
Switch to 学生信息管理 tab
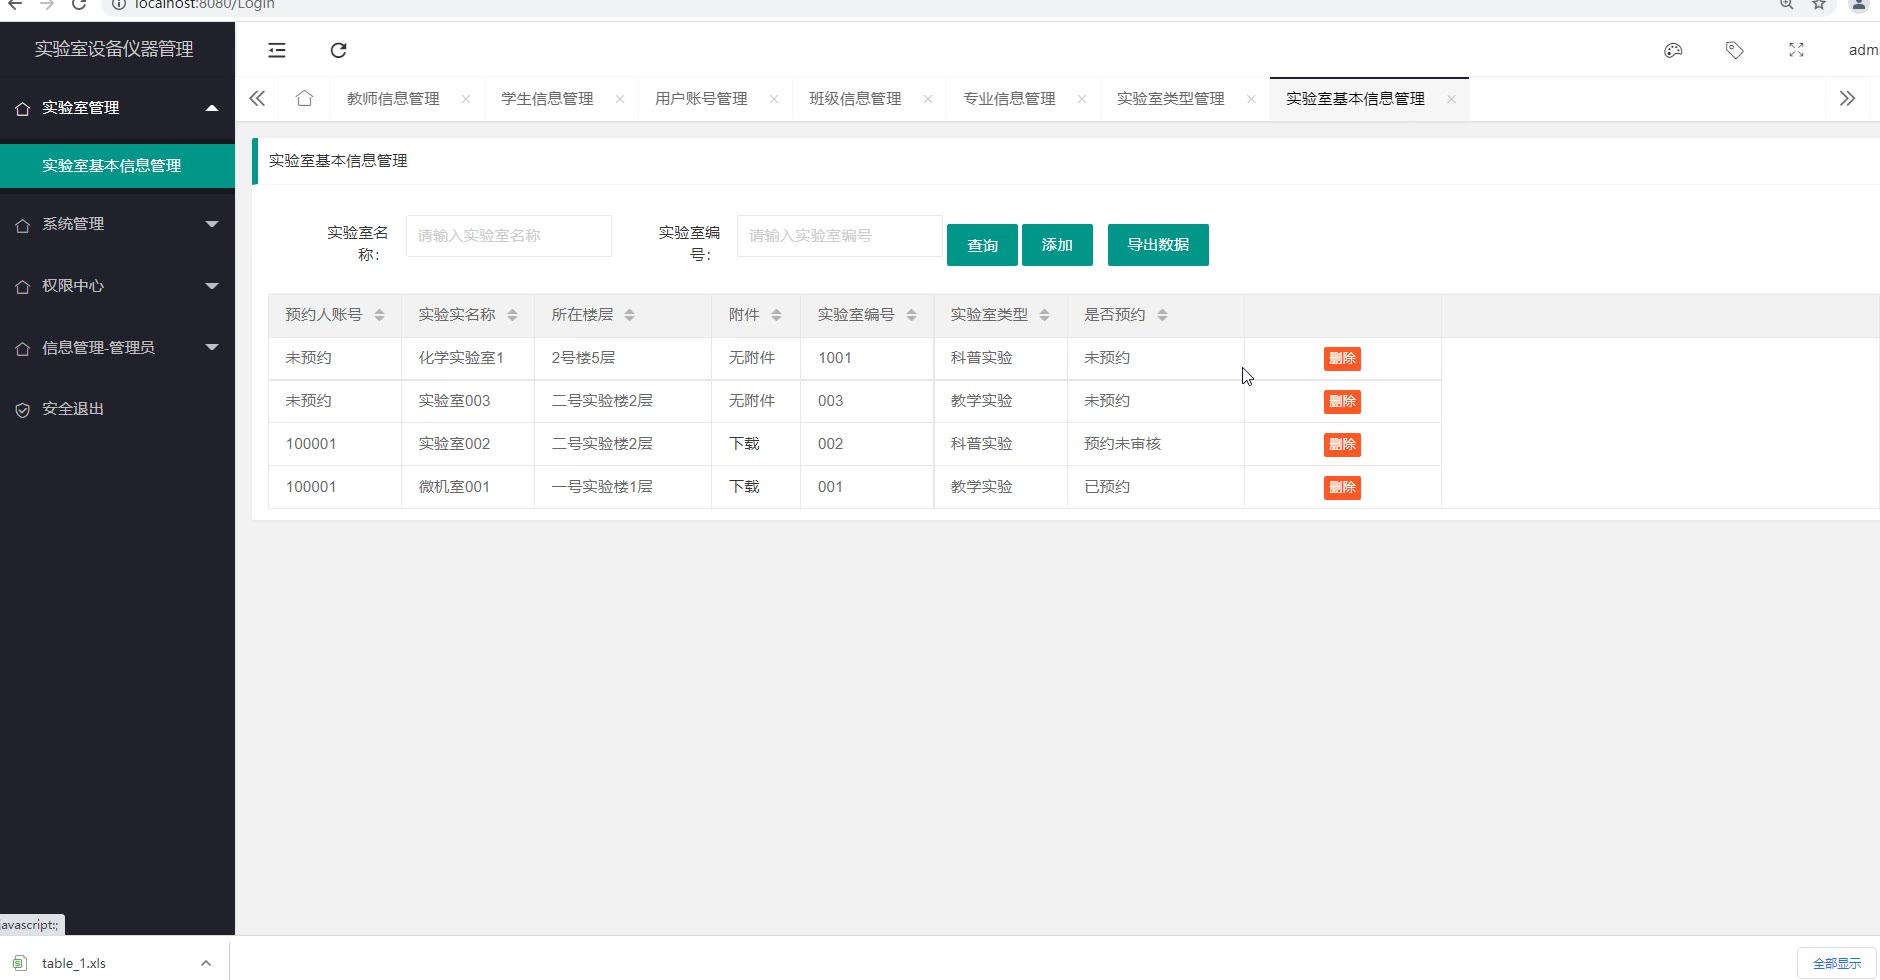click(x=547, y=99)
